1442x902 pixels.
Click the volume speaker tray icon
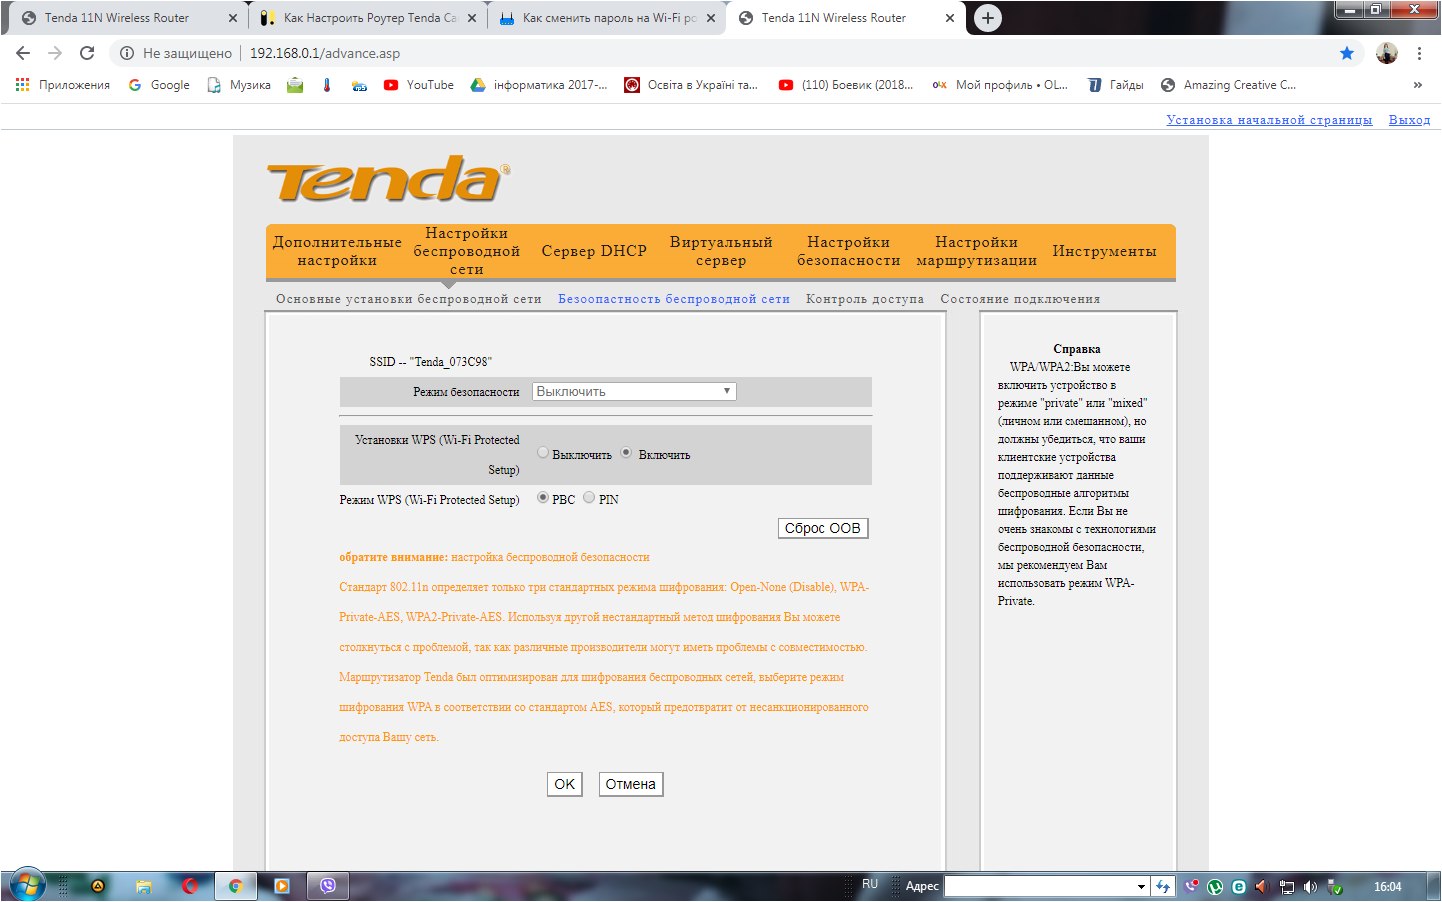click(1310, 887)
